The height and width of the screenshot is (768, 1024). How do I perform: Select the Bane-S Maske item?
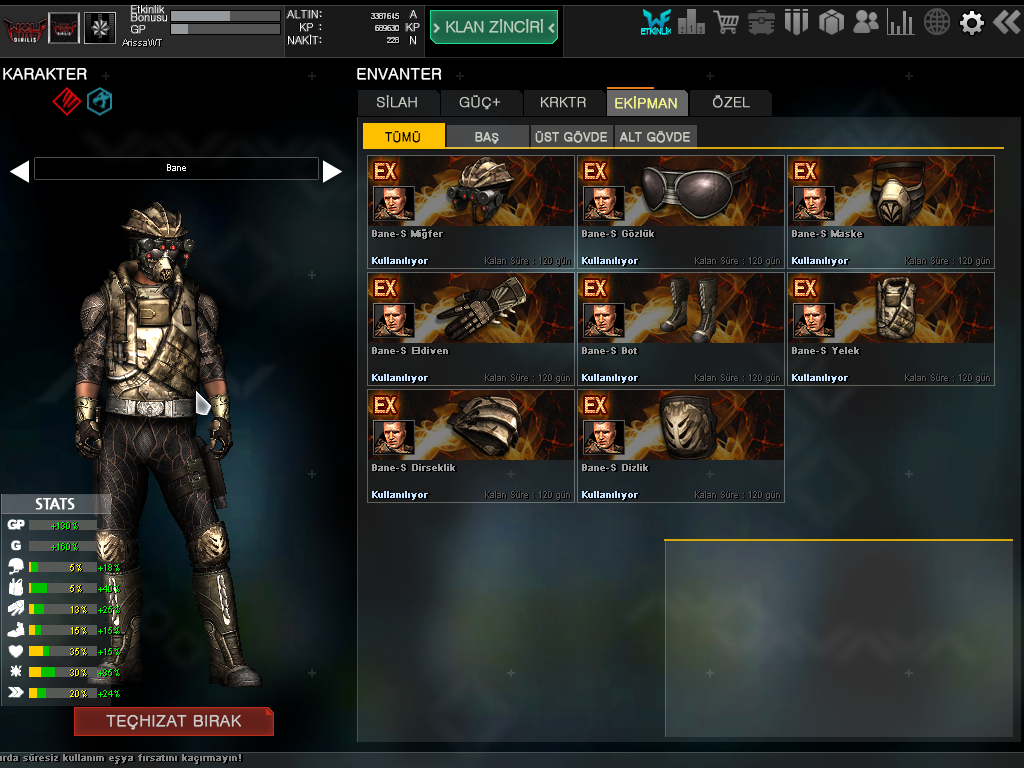pyautogui.click(x=891, y=212)
